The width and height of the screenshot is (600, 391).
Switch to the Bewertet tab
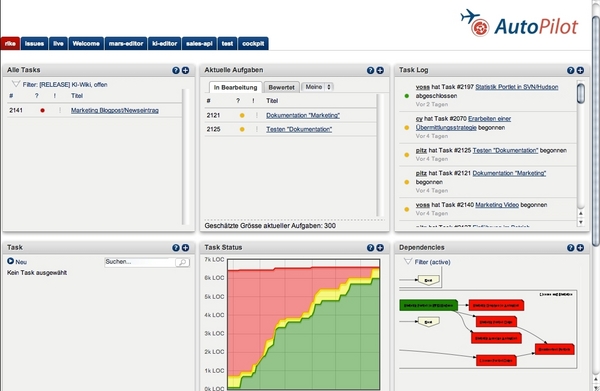point(281,87)
